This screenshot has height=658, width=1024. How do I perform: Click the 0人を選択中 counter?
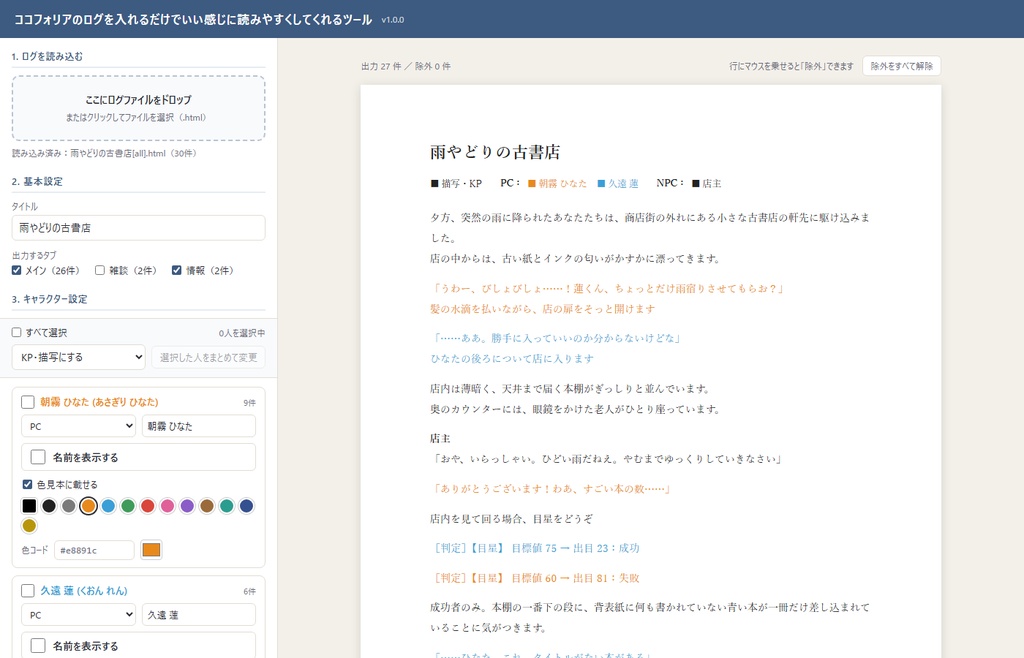[x=242, y=333]
